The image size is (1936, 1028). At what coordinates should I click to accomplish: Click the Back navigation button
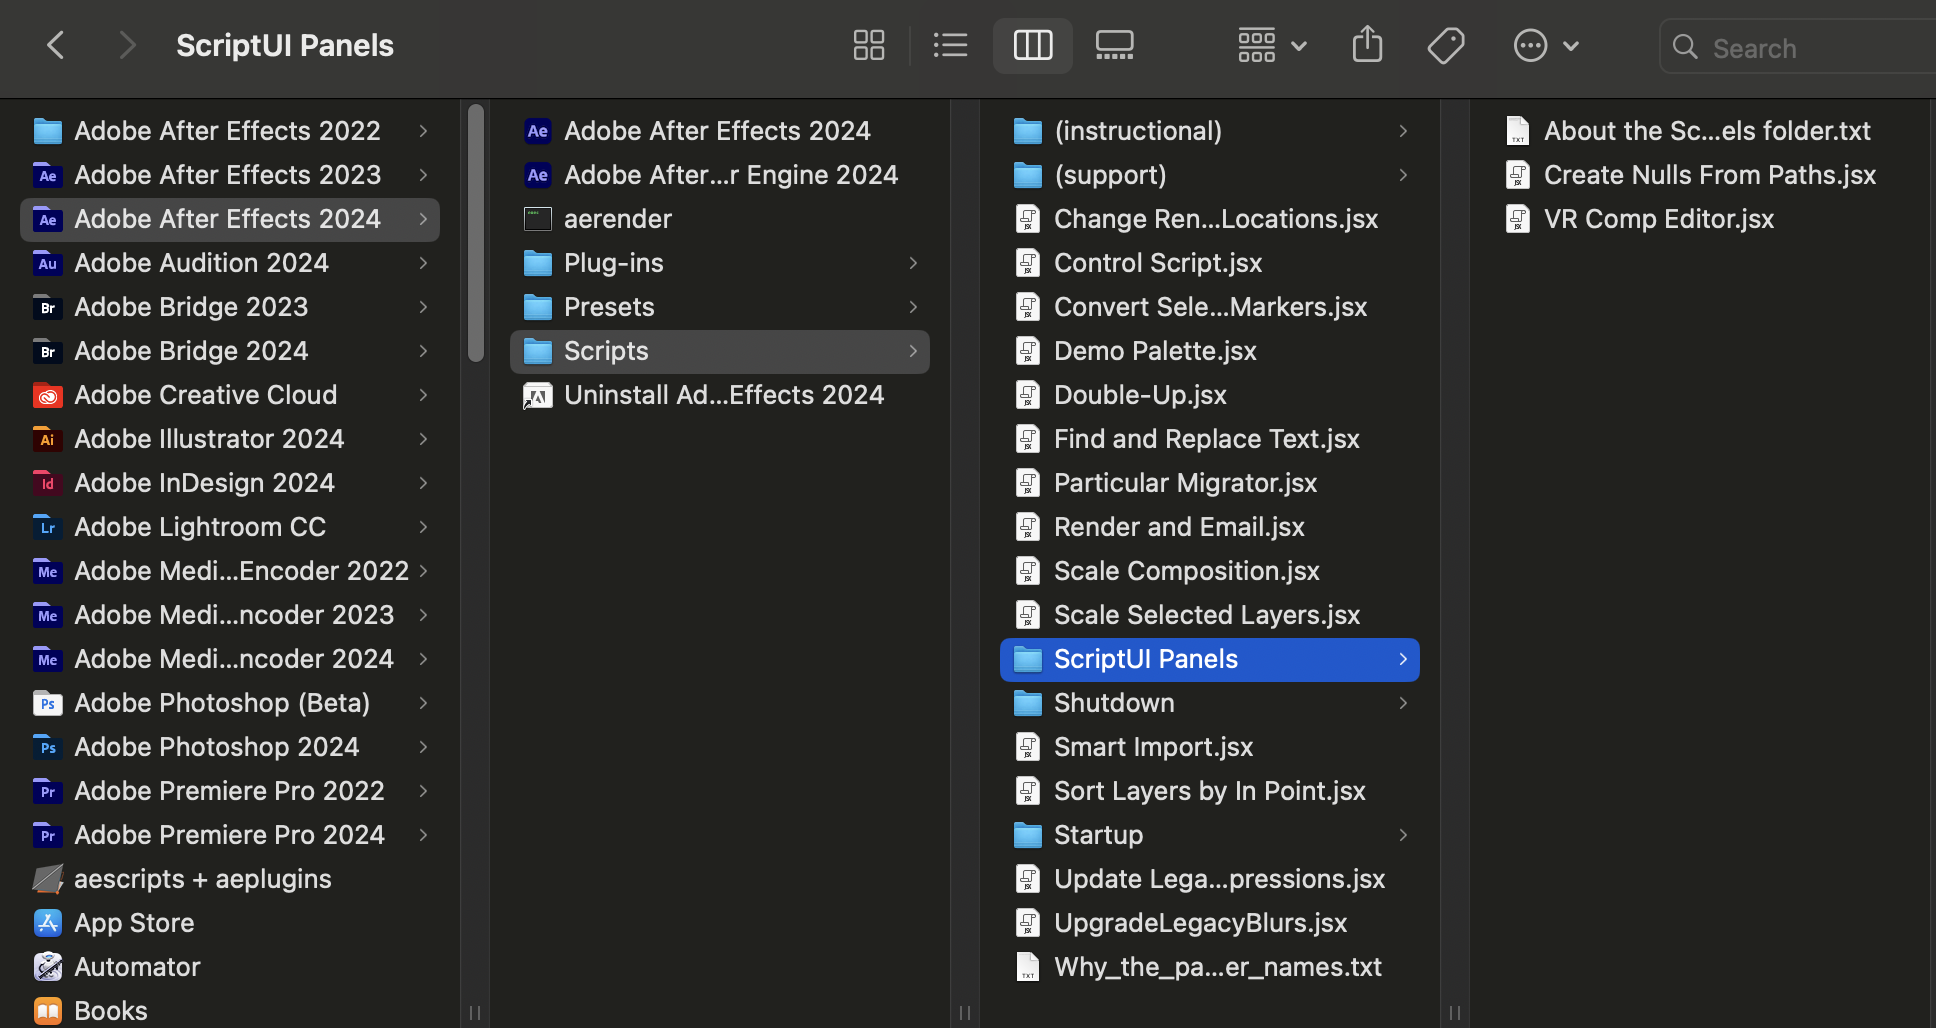tap(55, 45)
